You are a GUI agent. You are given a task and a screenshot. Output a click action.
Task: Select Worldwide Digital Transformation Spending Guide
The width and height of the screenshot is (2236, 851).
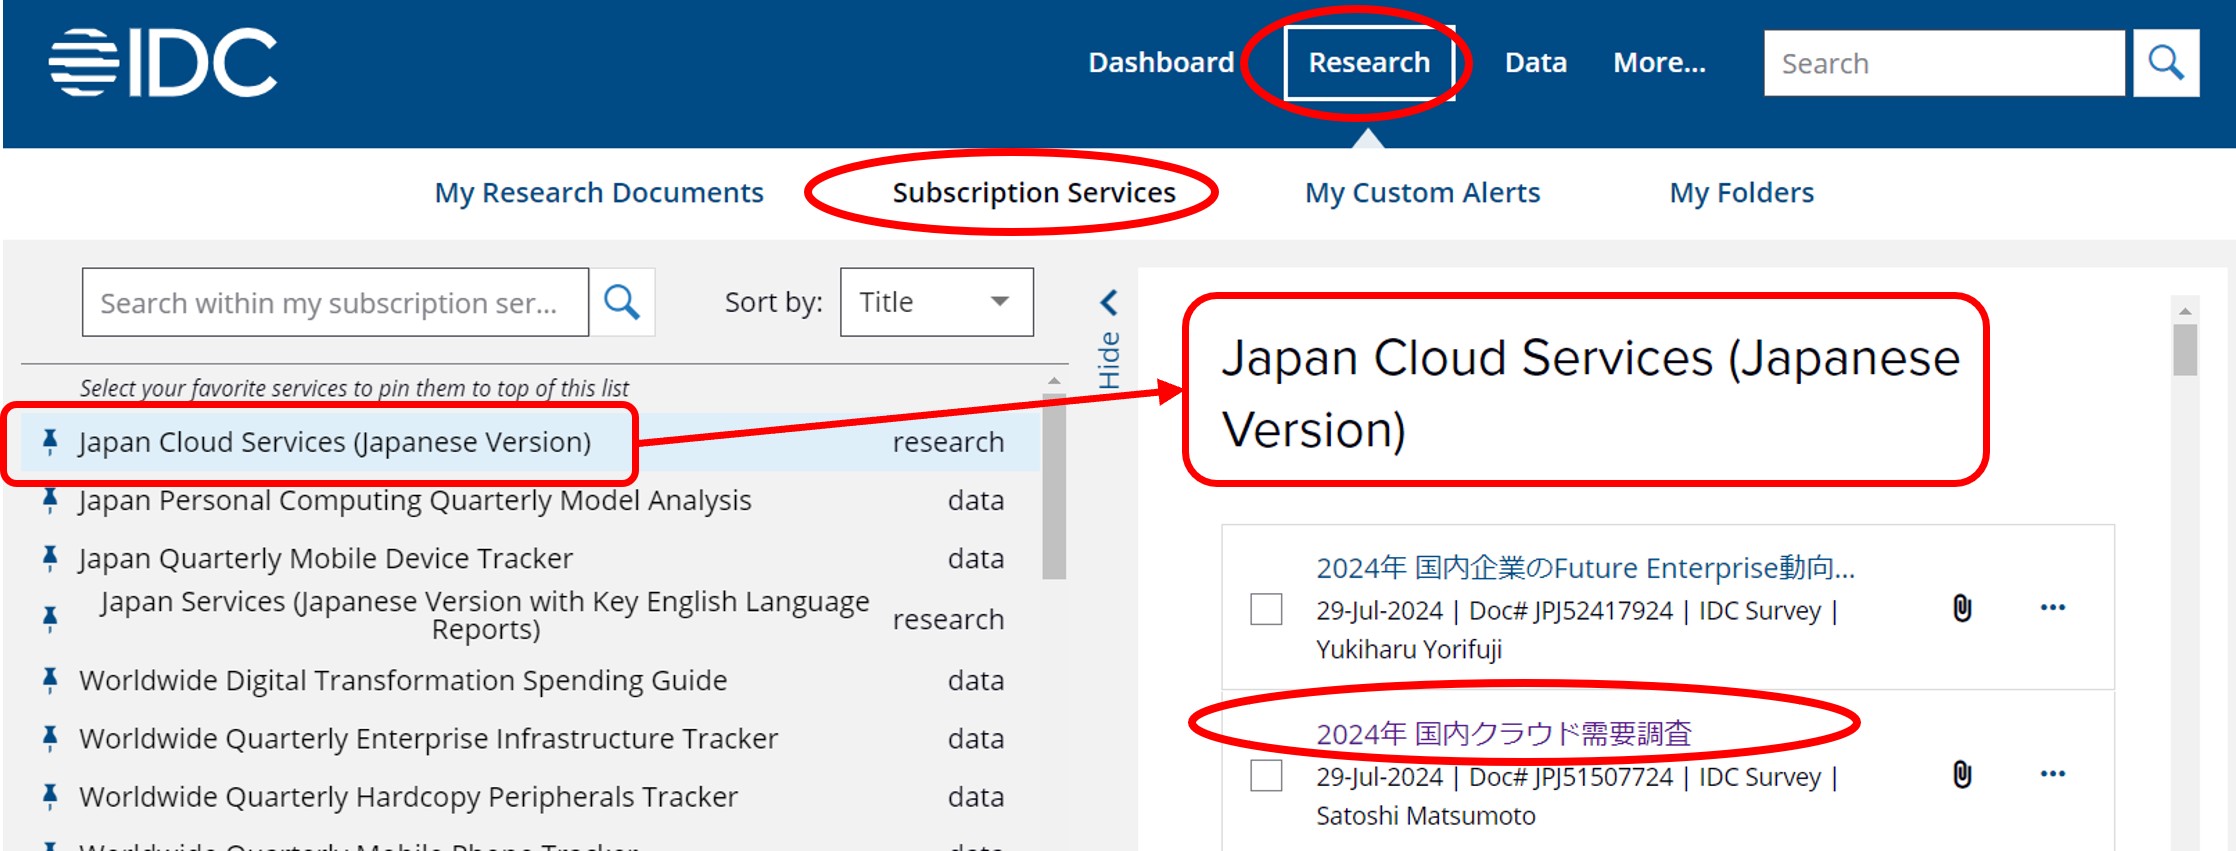(x=403, y=680)
